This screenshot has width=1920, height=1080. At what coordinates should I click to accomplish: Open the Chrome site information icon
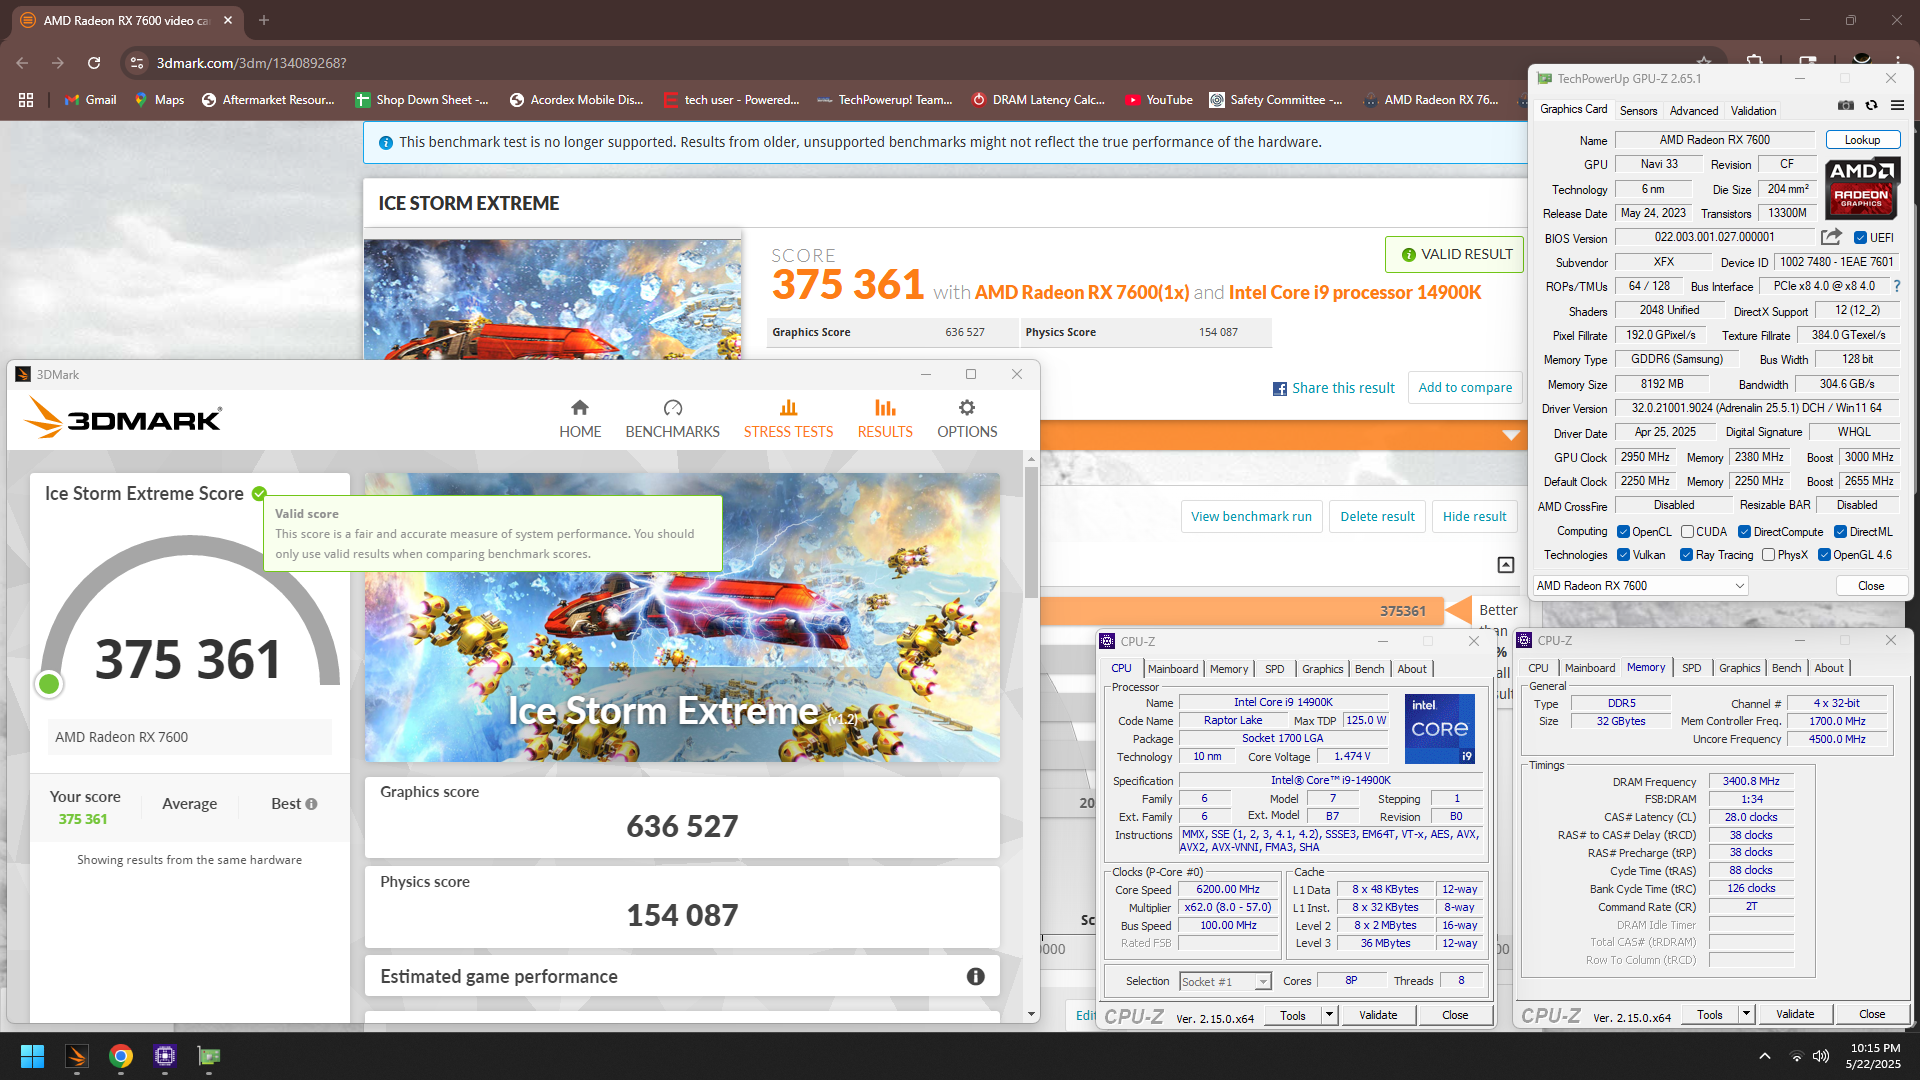138,63
